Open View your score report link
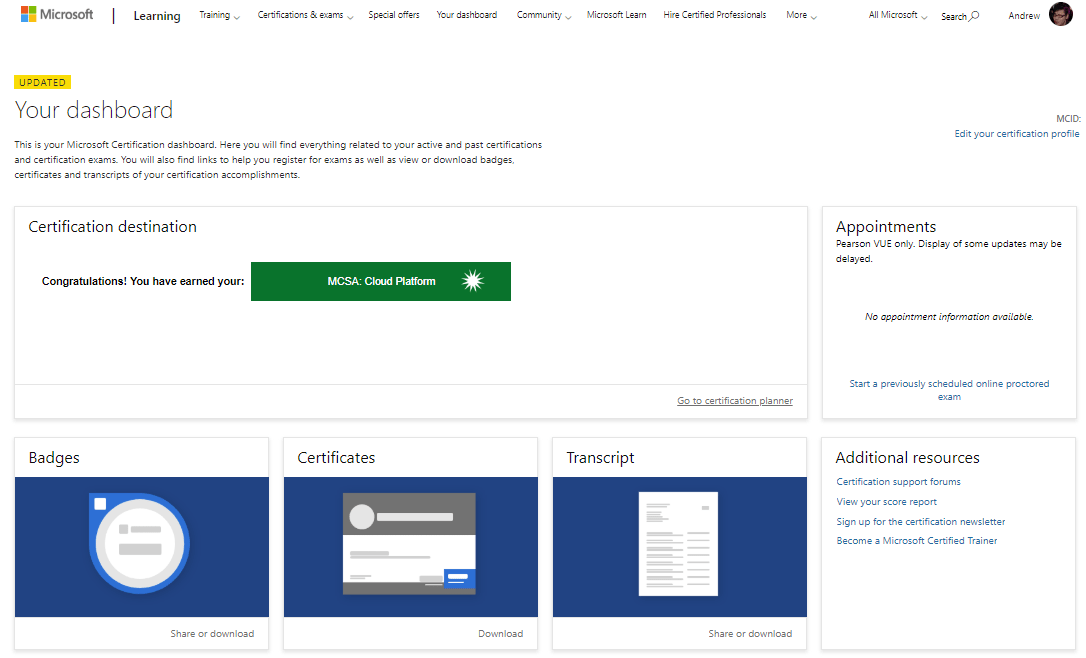1086x658 pixels. 886,502
